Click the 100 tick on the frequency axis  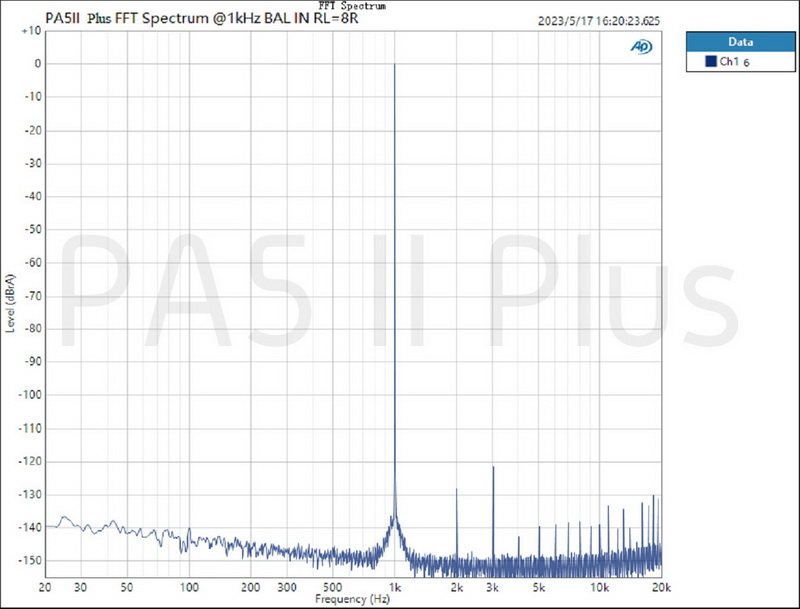pyautogui.click(x=189, y=586)
